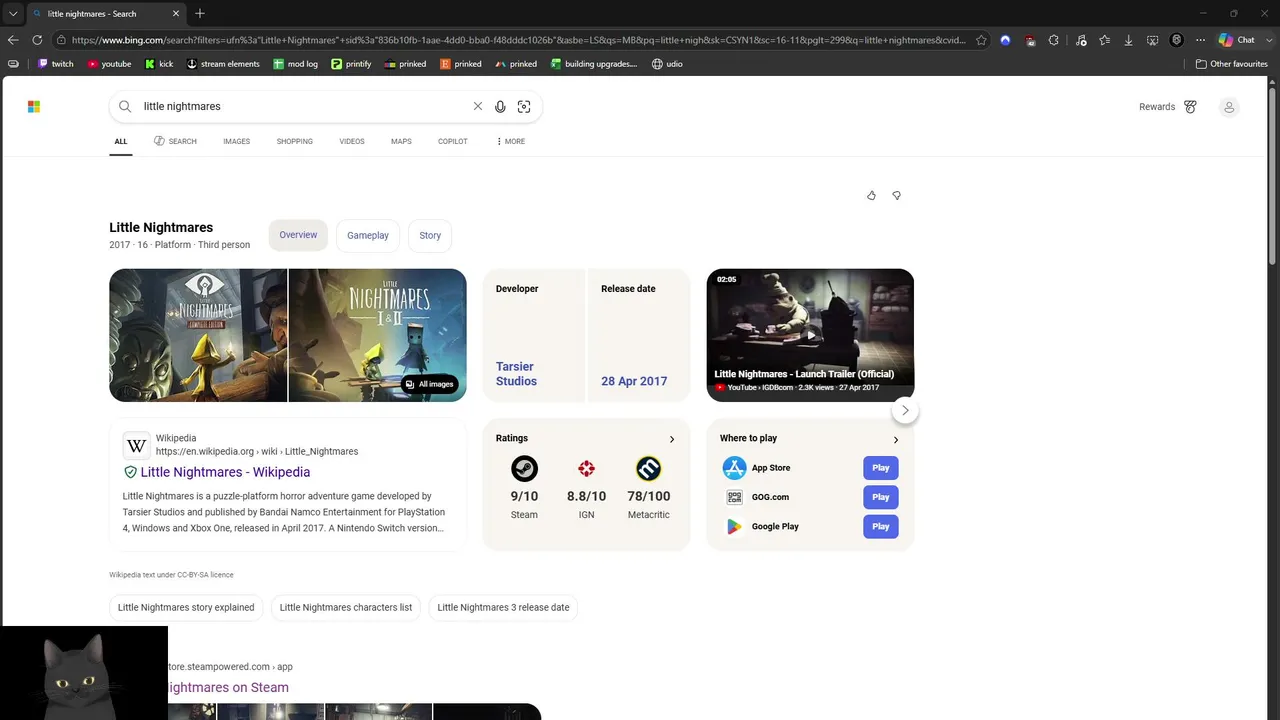Viewport: 1280px width, 720px height.
Task: Open Little Nightmares - Wikipedia link
Action: 225,472
